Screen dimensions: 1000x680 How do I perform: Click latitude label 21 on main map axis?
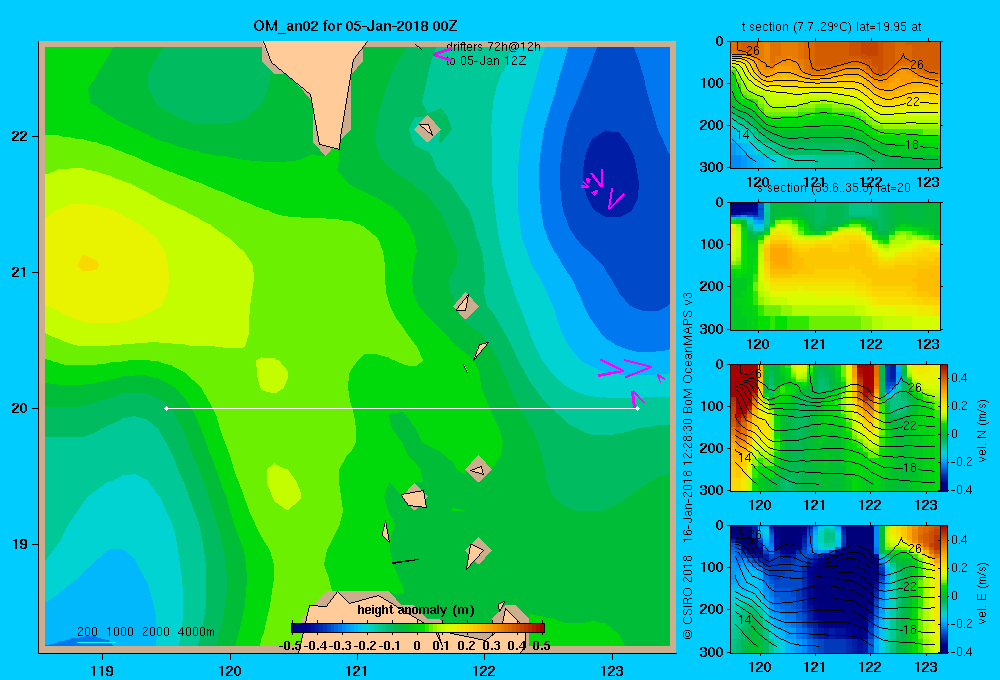tap(20, 272)
